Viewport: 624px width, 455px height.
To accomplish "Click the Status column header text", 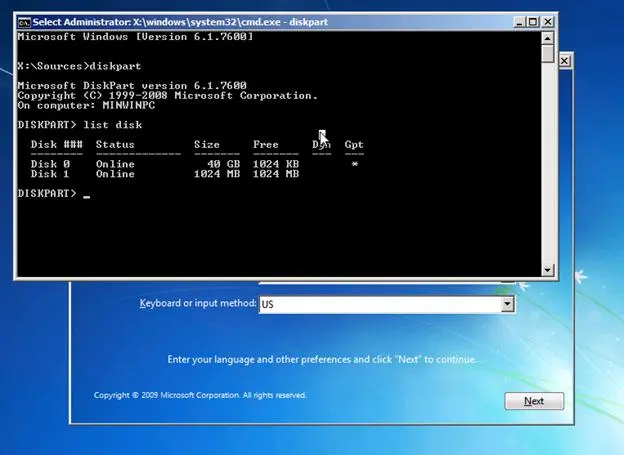I will (115, 145).
